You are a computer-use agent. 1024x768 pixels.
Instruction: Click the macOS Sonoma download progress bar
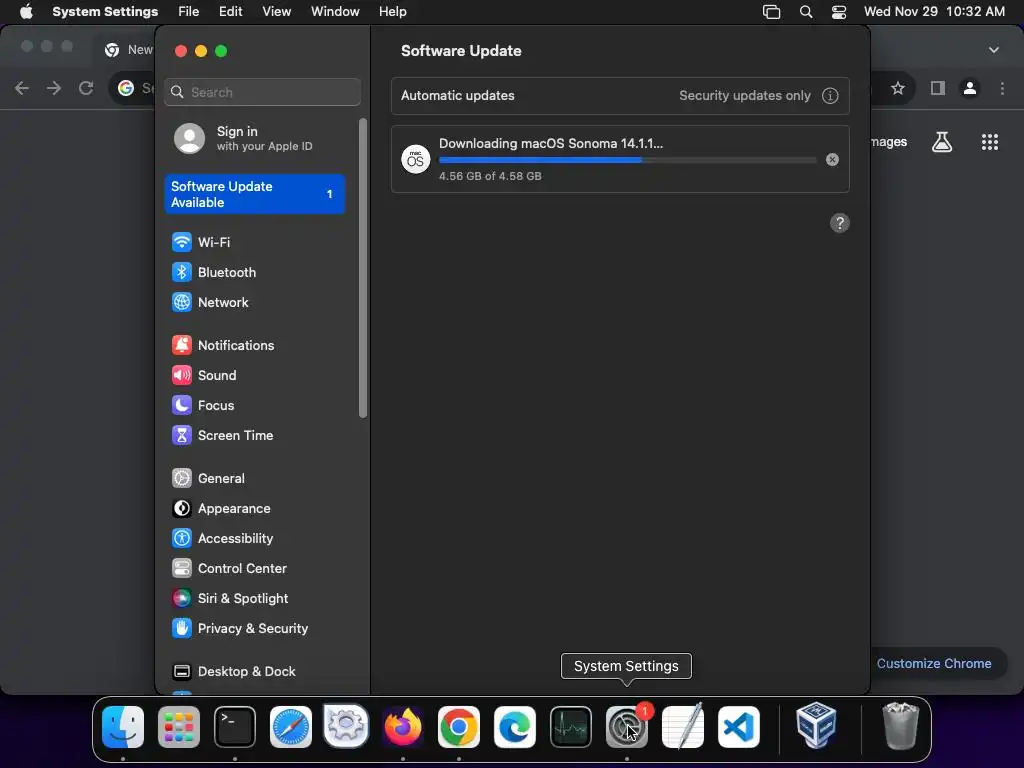pyautogui.click(x=628, y=160)
